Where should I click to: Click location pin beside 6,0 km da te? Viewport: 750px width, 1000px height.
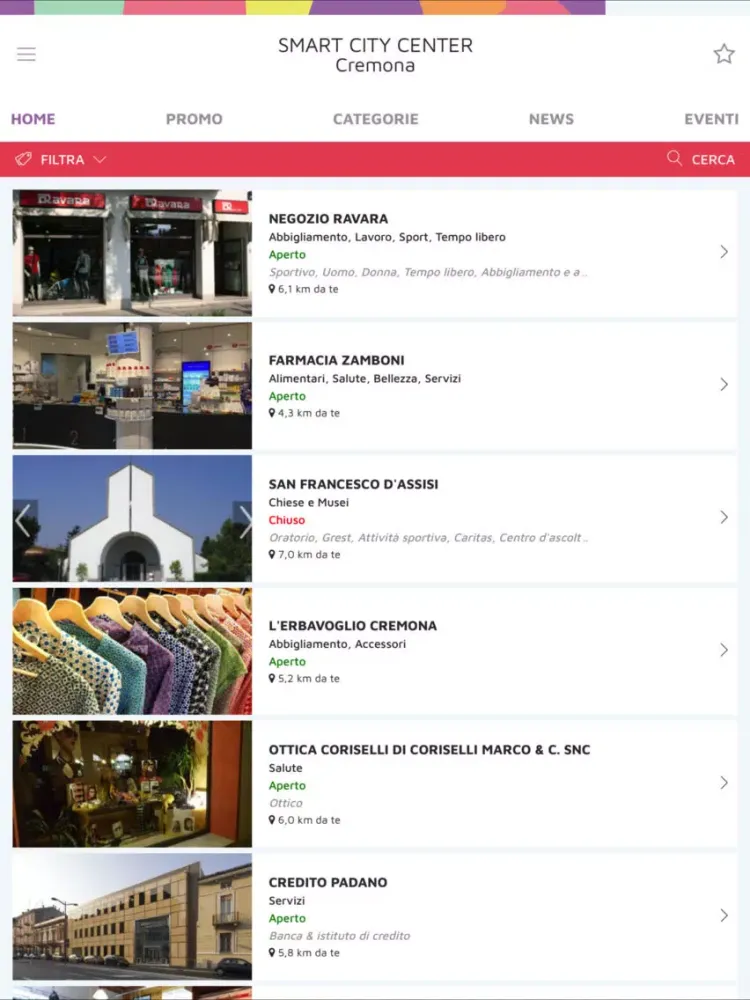click(x=272, y=820)
